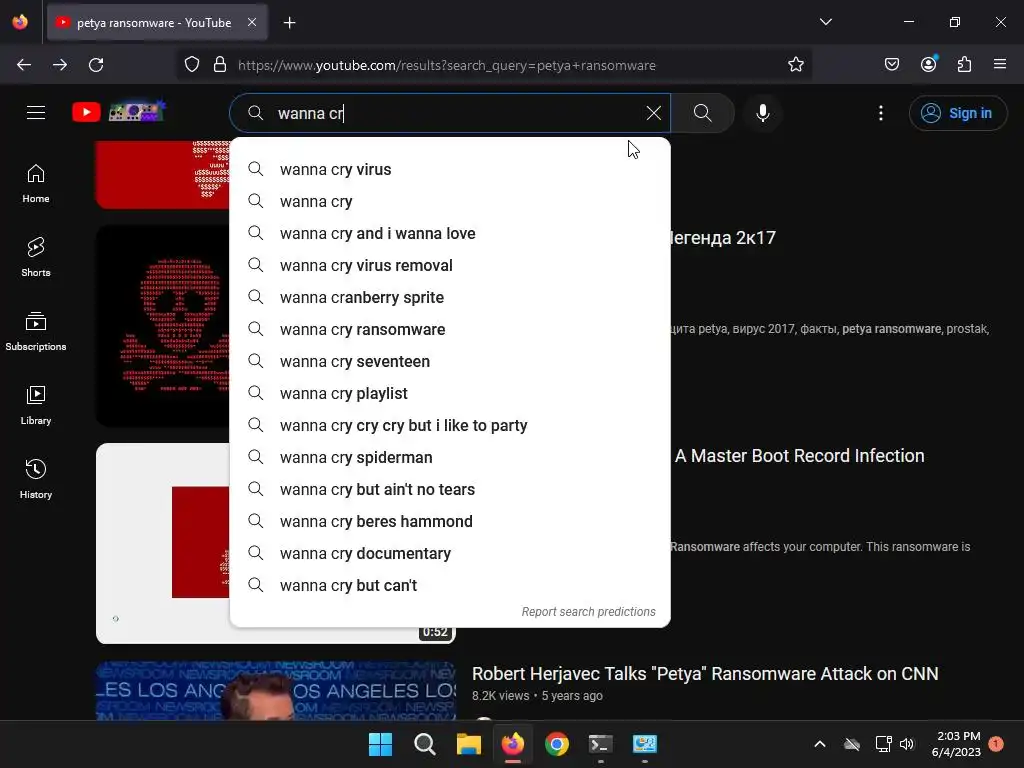Open the CNN newsroom video thumbnail
Viewport: 1024px width, 768px height.
coord(276,690)
